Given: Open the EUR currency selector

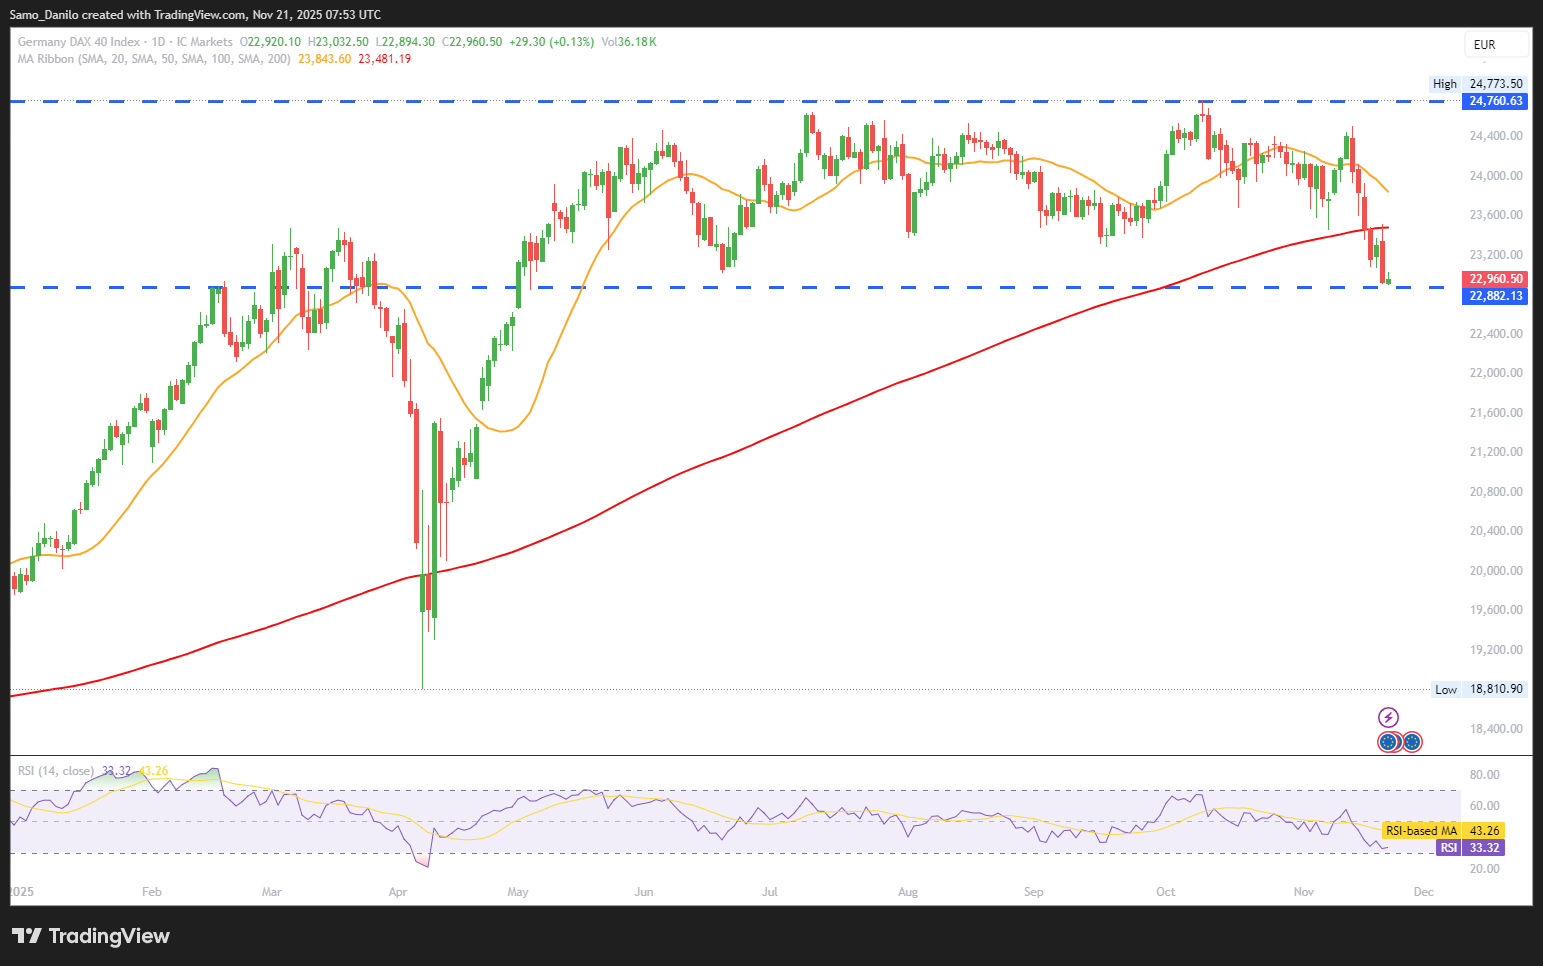Looking at the screenshot, I should [x=1496, y=44].
